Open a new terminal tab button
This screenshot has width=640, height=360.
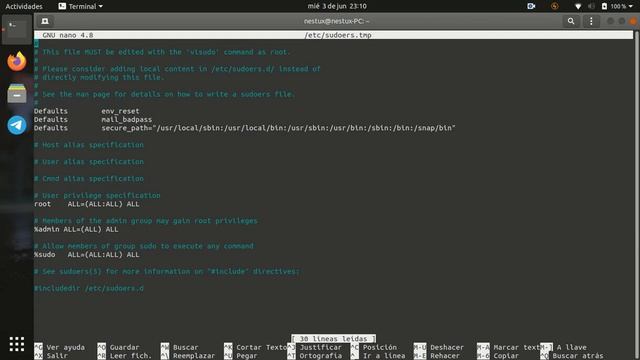click(45, 21)
